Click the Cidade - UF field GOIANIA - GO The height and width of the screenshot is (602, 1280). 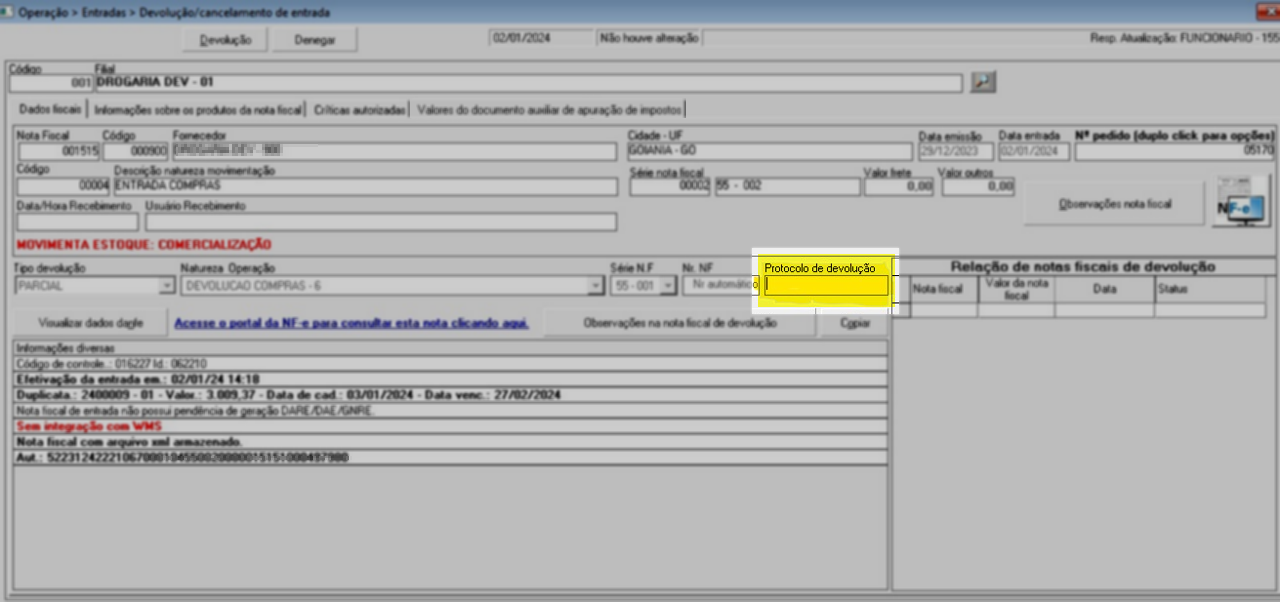[768, 151]
